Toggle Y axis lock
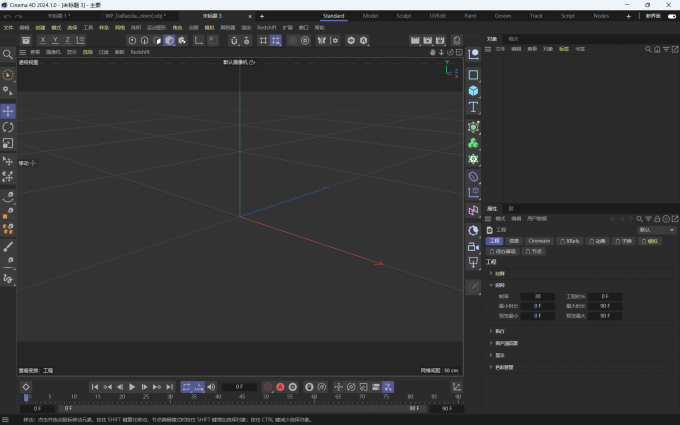Screen dimensions: 680x425 55,40
